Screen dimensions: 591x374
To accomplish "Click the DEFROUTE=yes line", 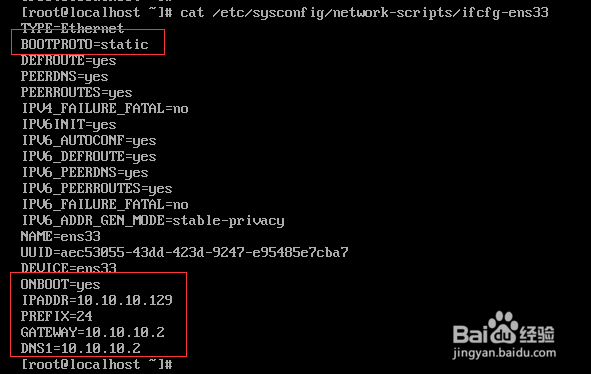I will pyautogui.click(x=69, y=61).
